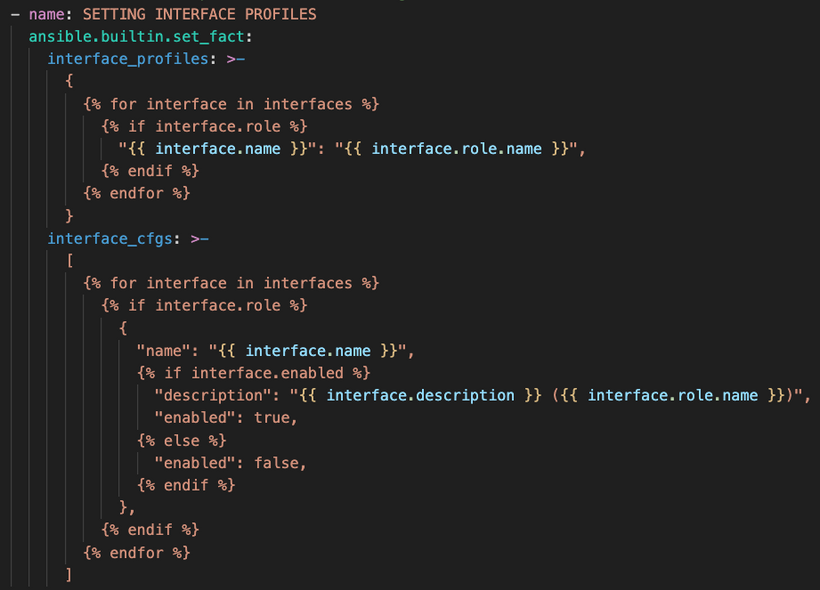Click the opening square bracket under interface_cfgs
This screenshot has width=820, height=590.
(x=70, y=260)
